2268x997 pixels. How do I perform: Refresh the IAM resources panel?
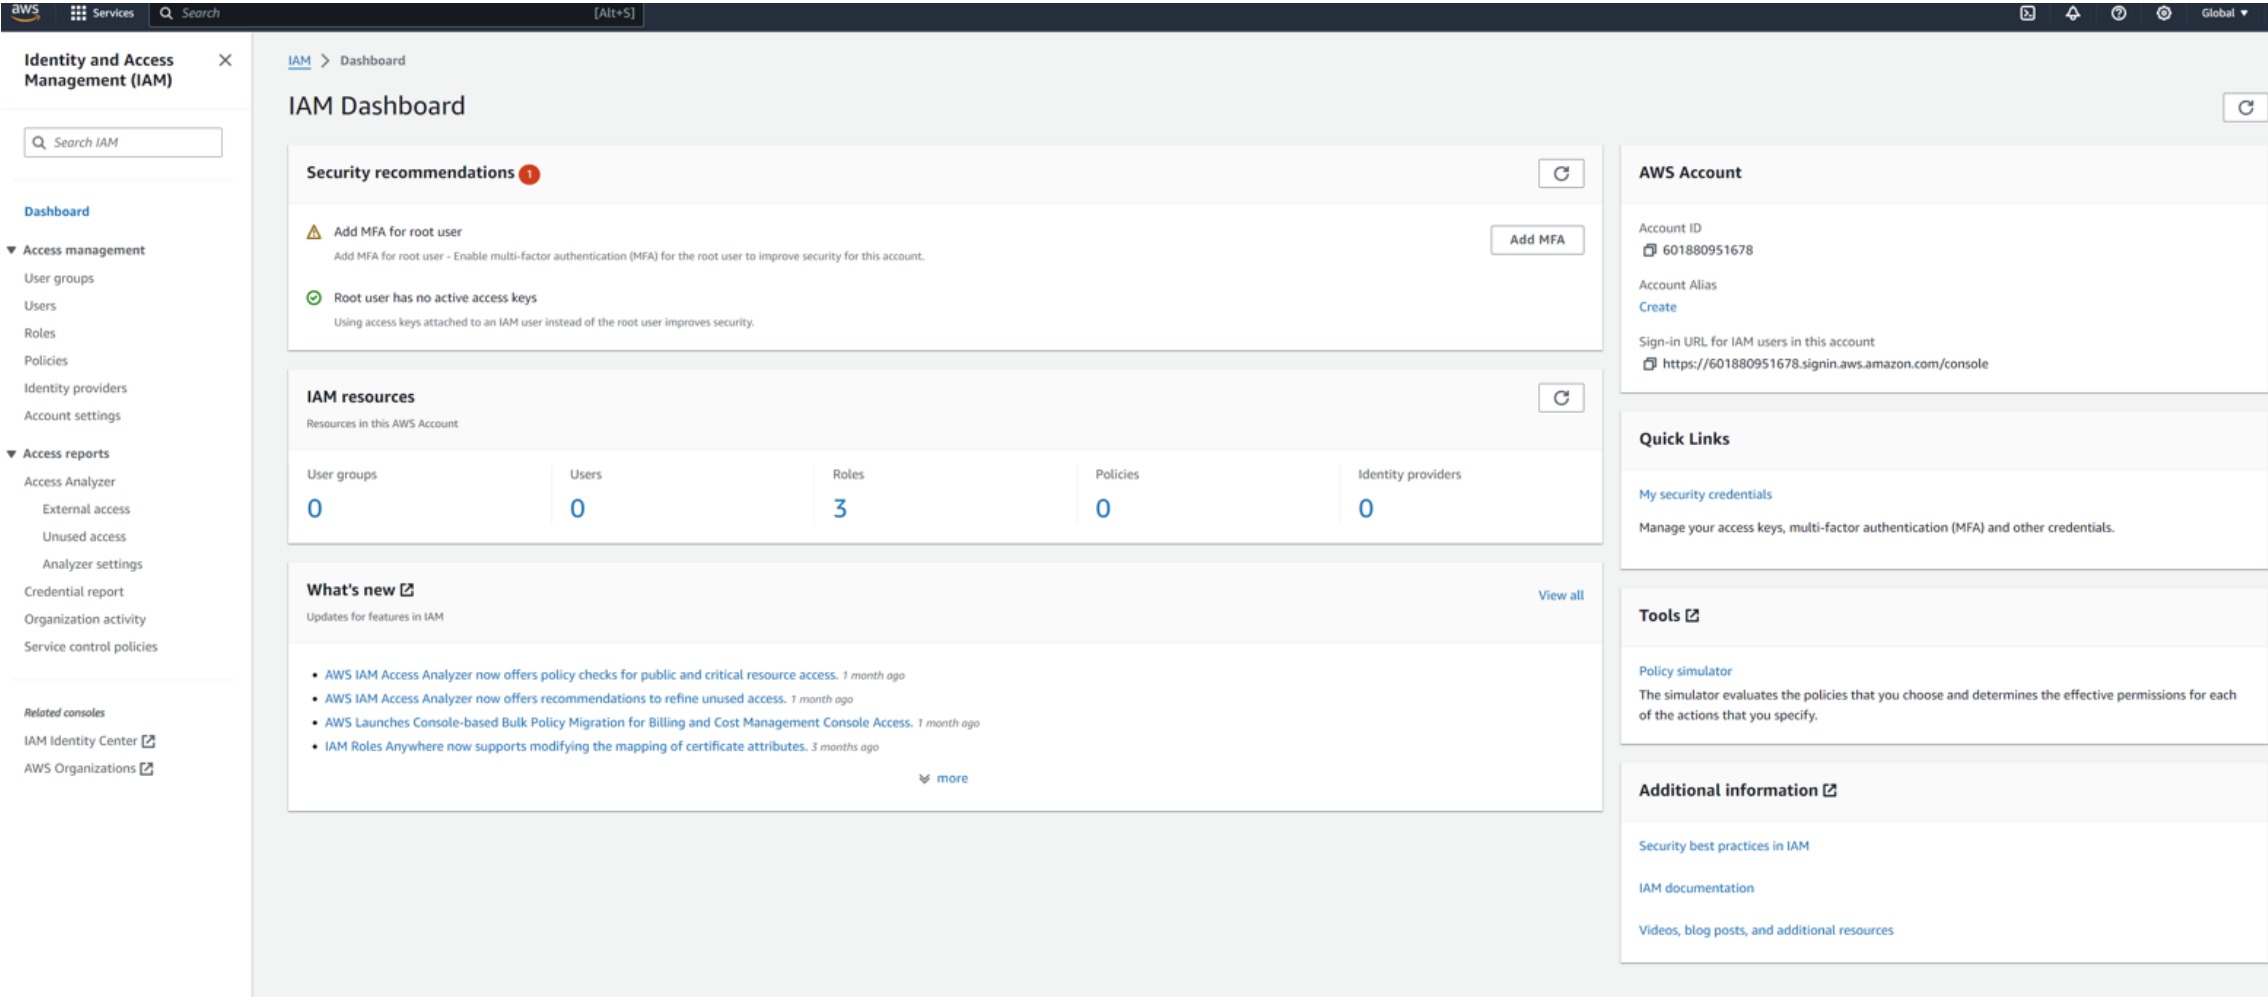pyautogui.click(x=1560, y=398)
